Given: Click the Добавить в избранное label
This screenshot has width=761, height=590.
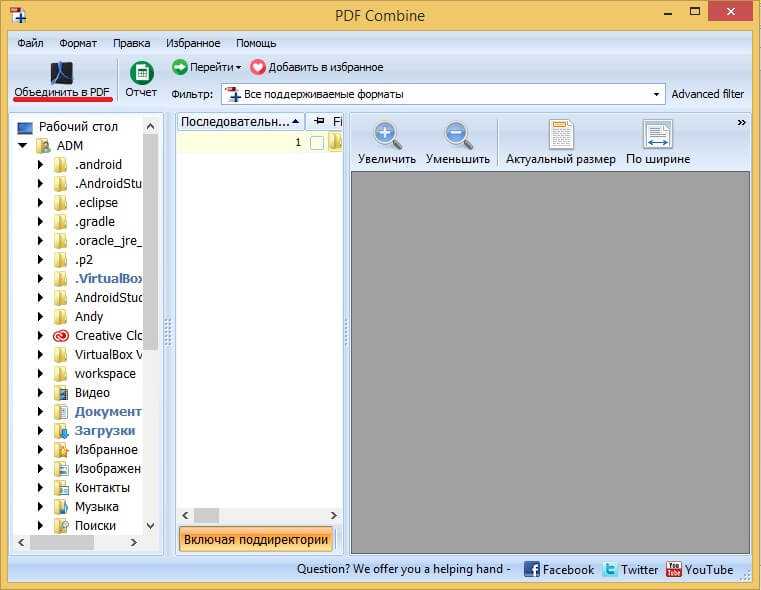Looking at the screenshot, I should [326, 67].
